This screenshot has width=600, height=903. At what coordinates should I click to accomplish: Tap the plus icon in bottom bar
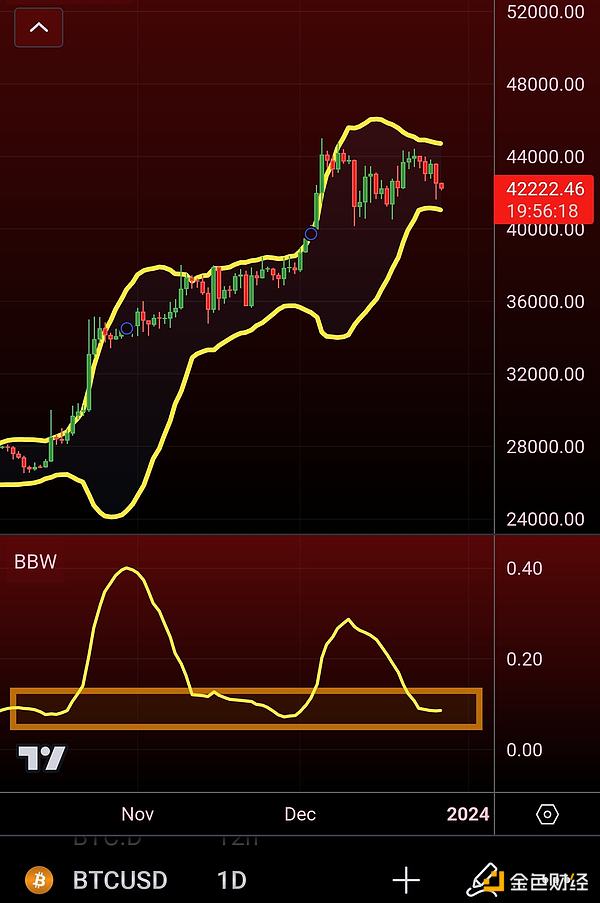406,880
